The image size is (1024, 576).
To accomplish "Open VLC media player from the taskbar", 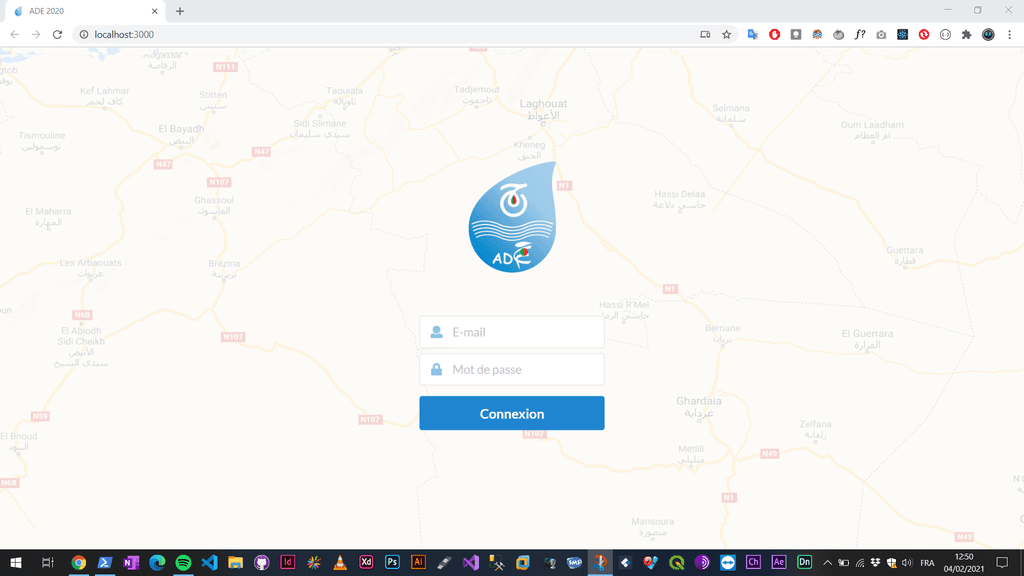I will [340, 562].
